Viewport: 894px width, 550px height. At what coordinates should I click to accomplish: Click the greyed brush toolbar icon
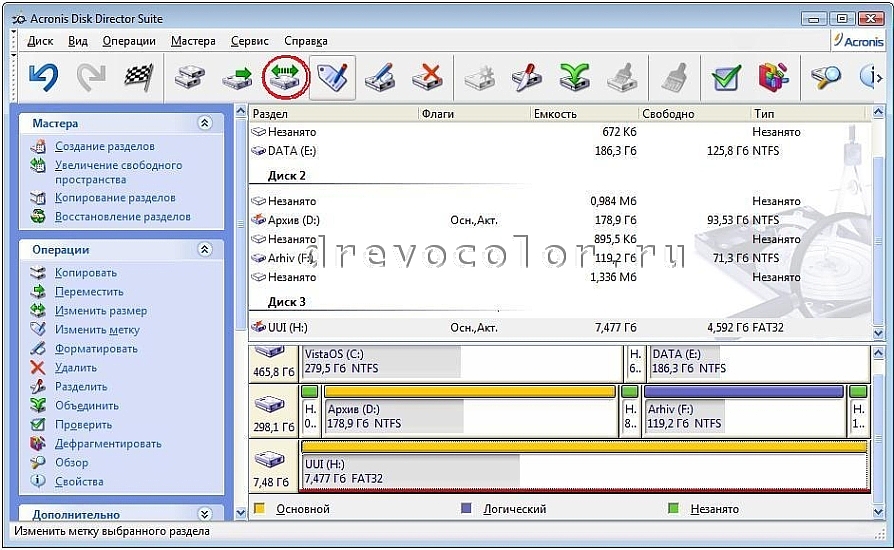pyautogui.click(x=675, y=77)
